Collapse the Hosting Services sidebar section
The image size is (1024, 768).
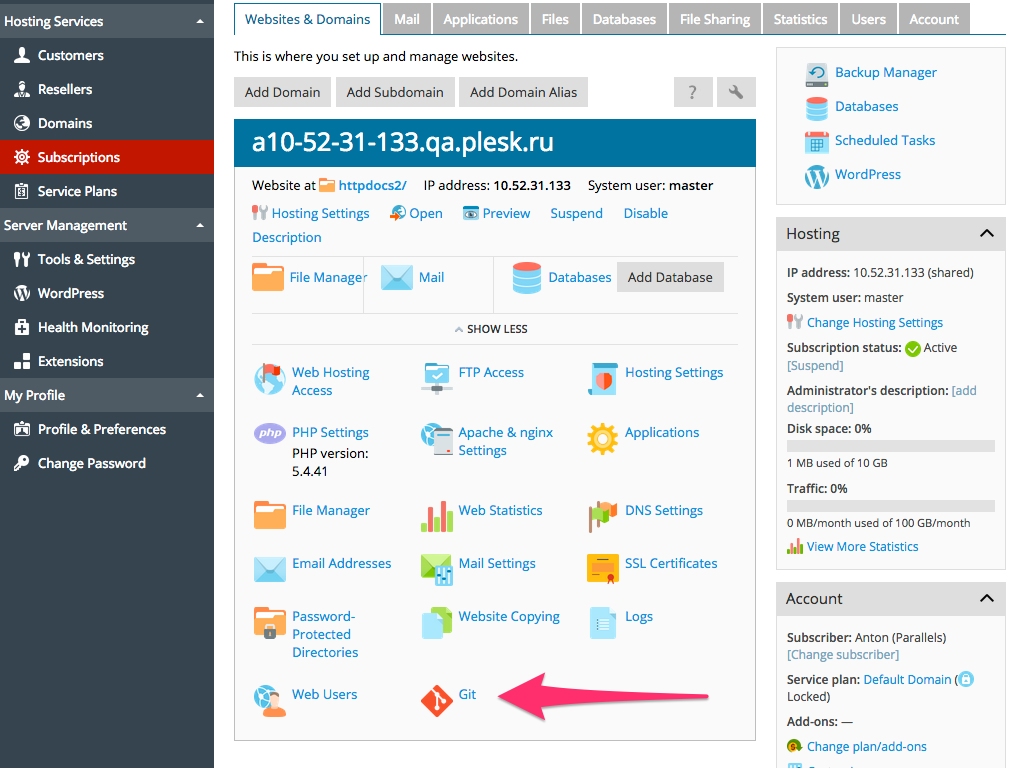coord(201,21)
